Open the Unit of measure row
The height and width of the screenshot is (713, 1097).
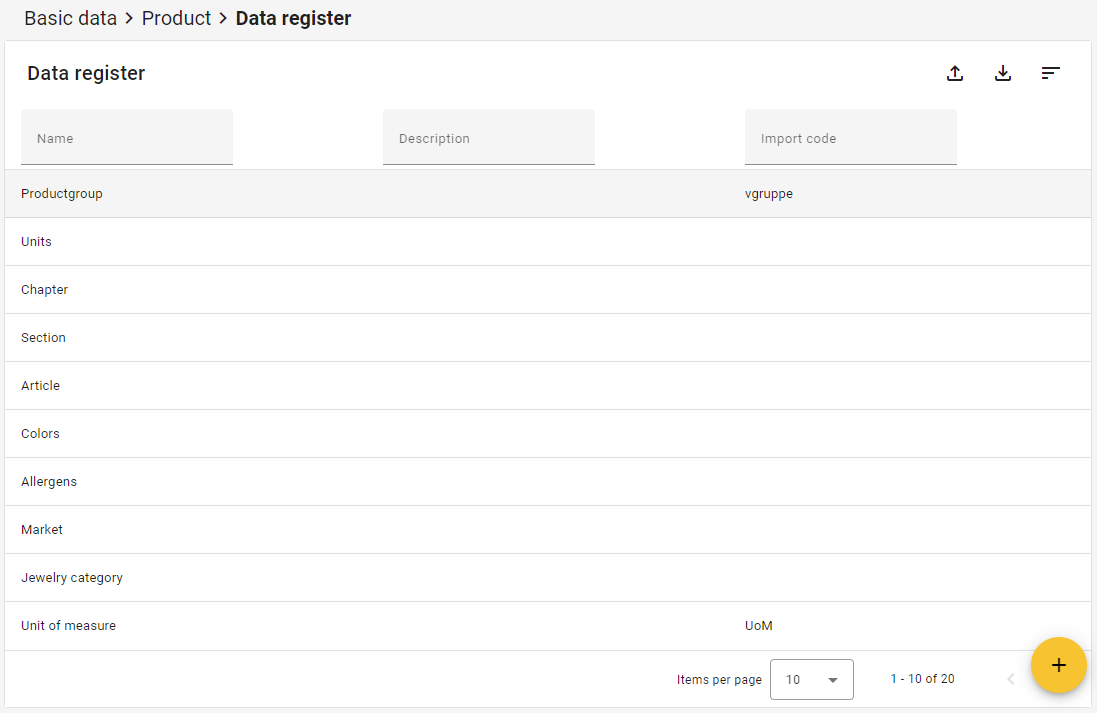coord(68,625)
